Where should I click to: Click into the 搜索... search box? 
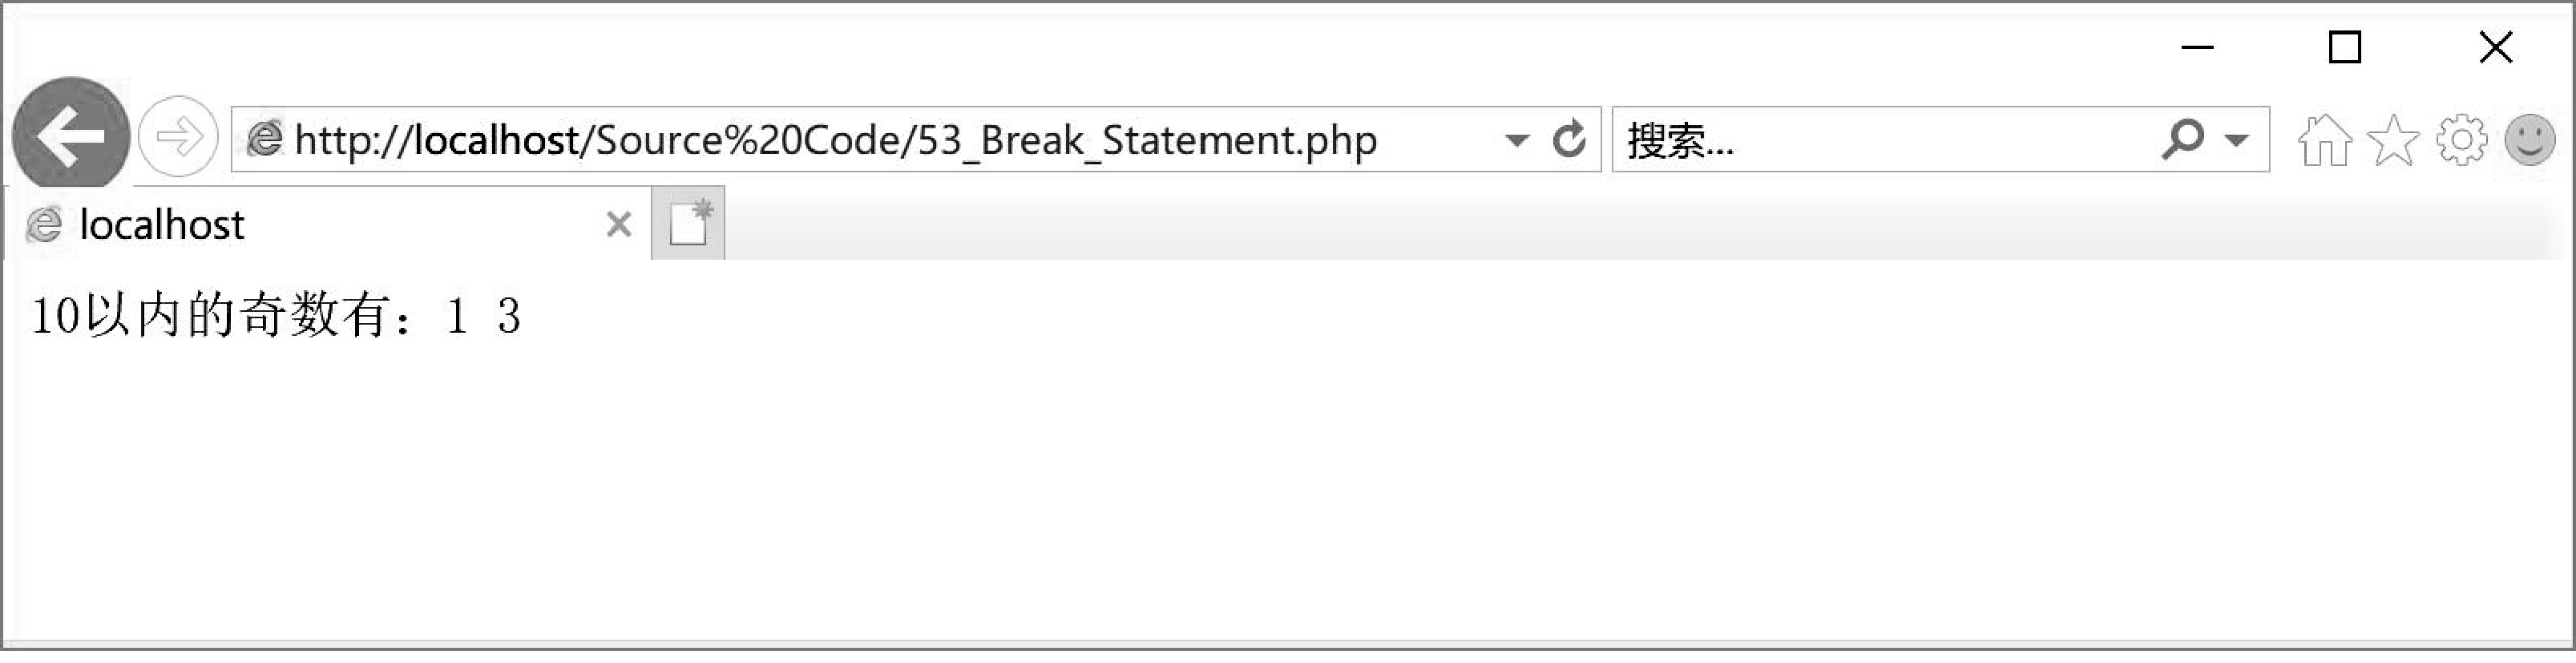(x=1890, y=140)
